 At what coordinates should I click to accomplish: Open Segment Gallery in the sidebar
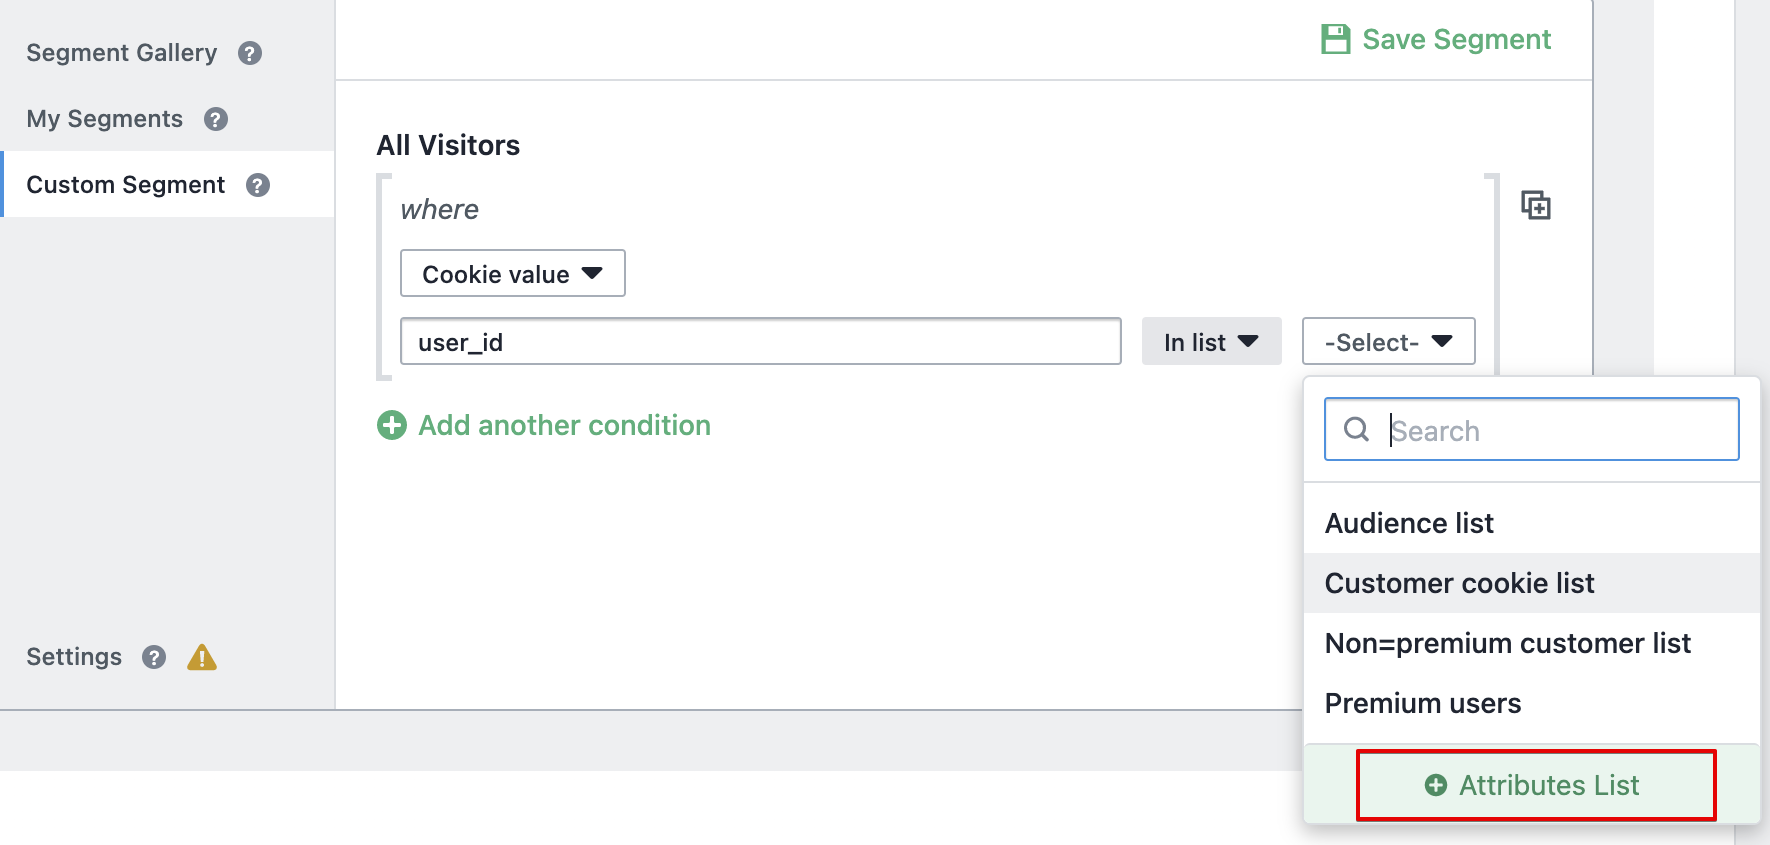[122, 53]
